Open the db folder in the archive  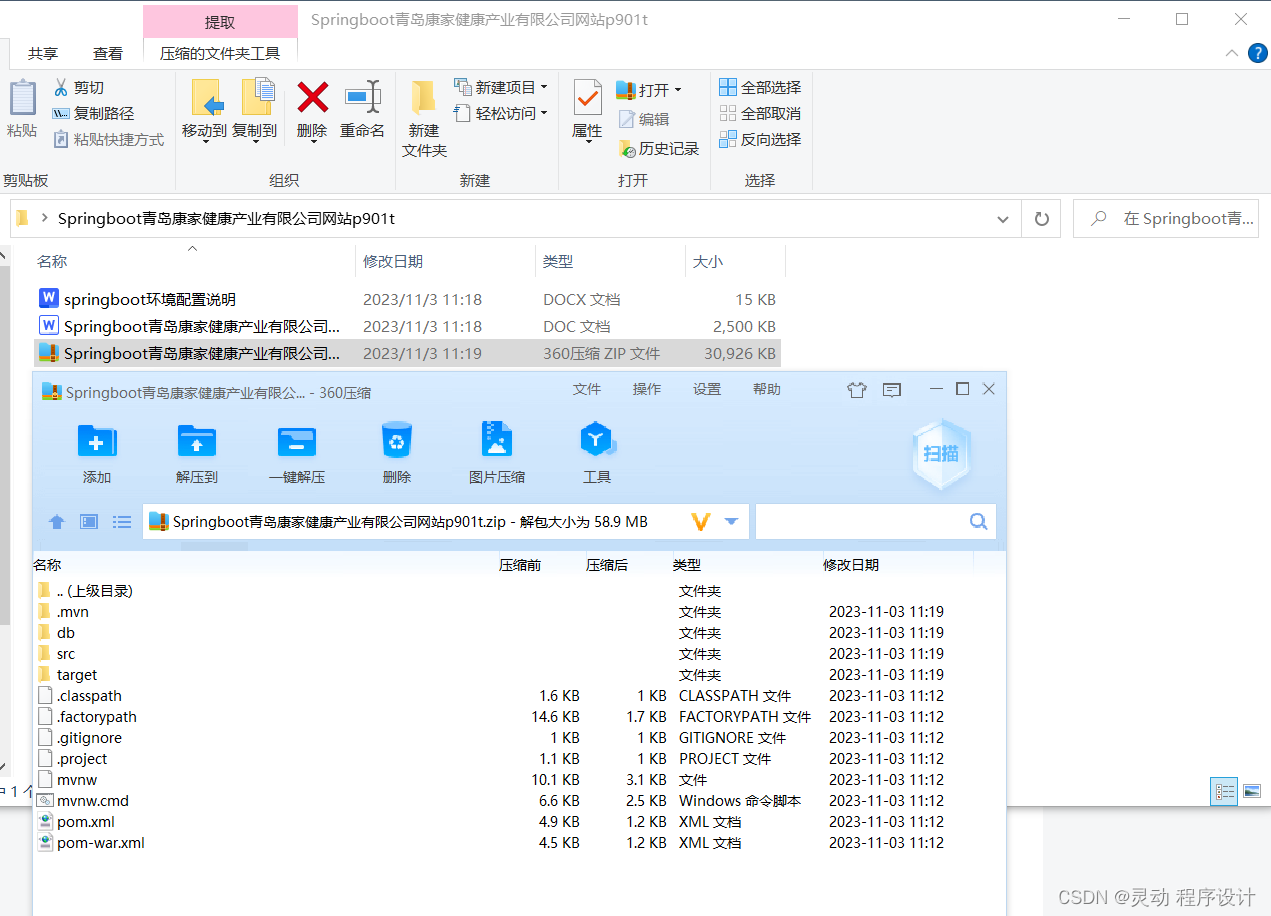coord(66,633)
